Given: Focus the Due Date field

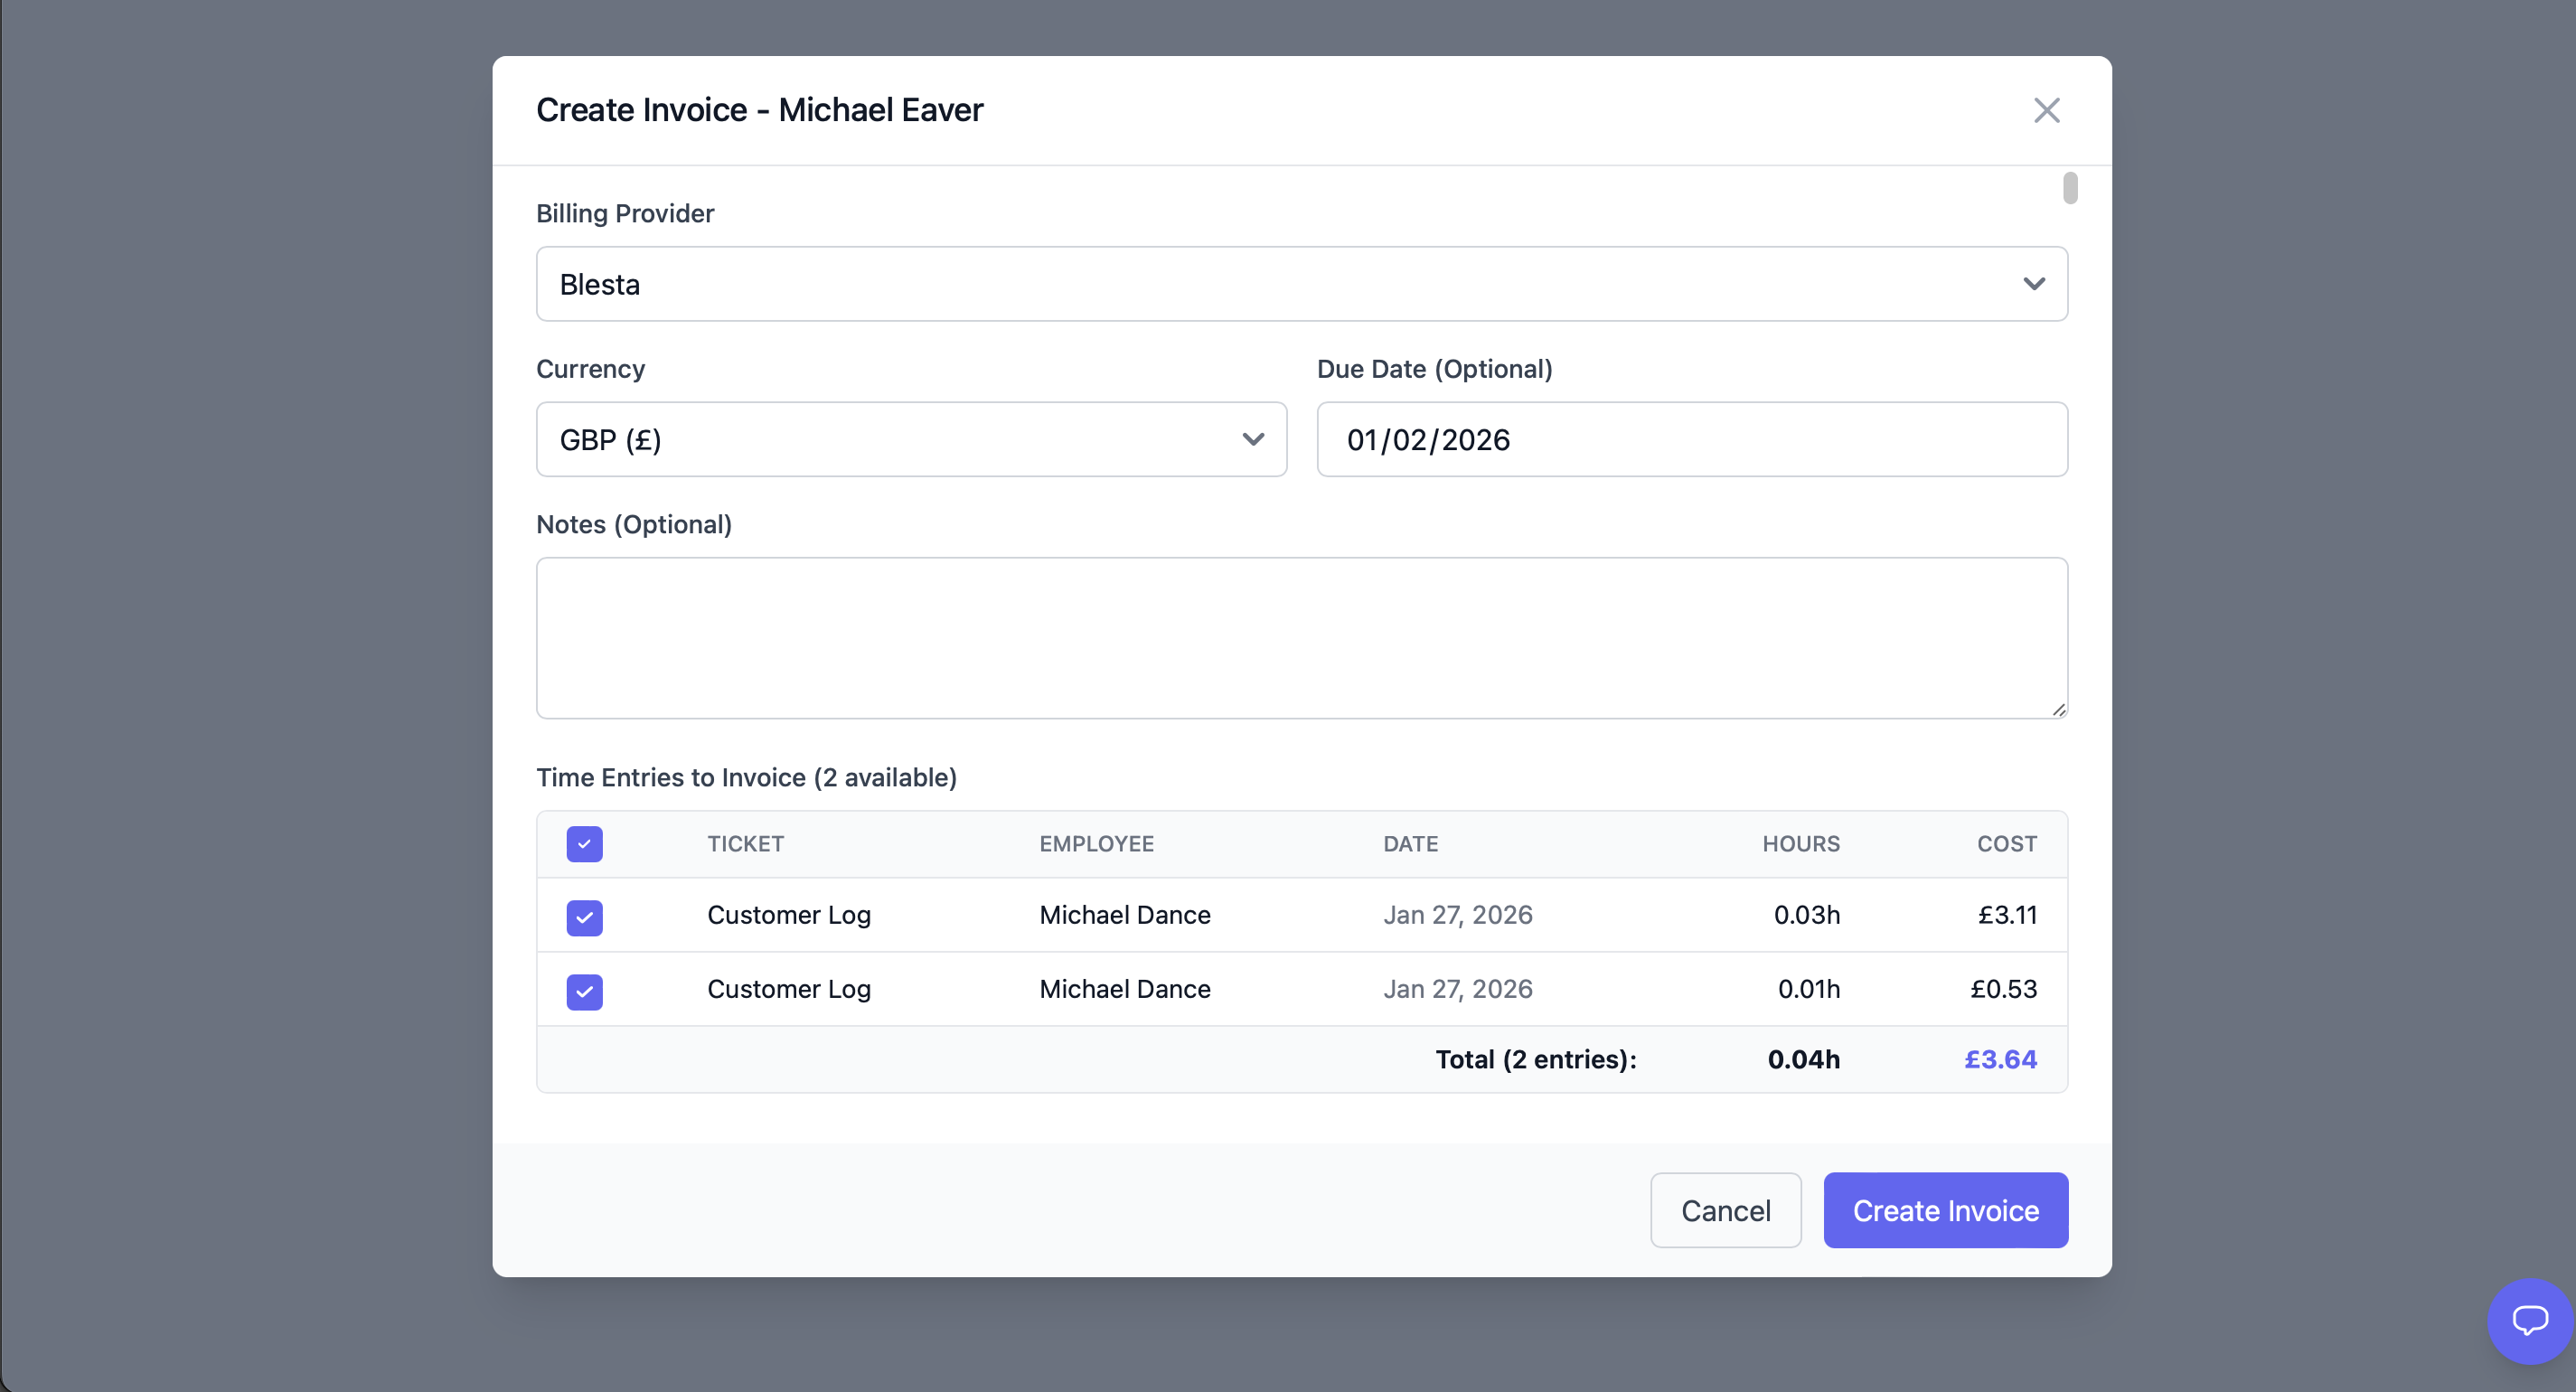Looking at the screenshot, I should 1691,439.
